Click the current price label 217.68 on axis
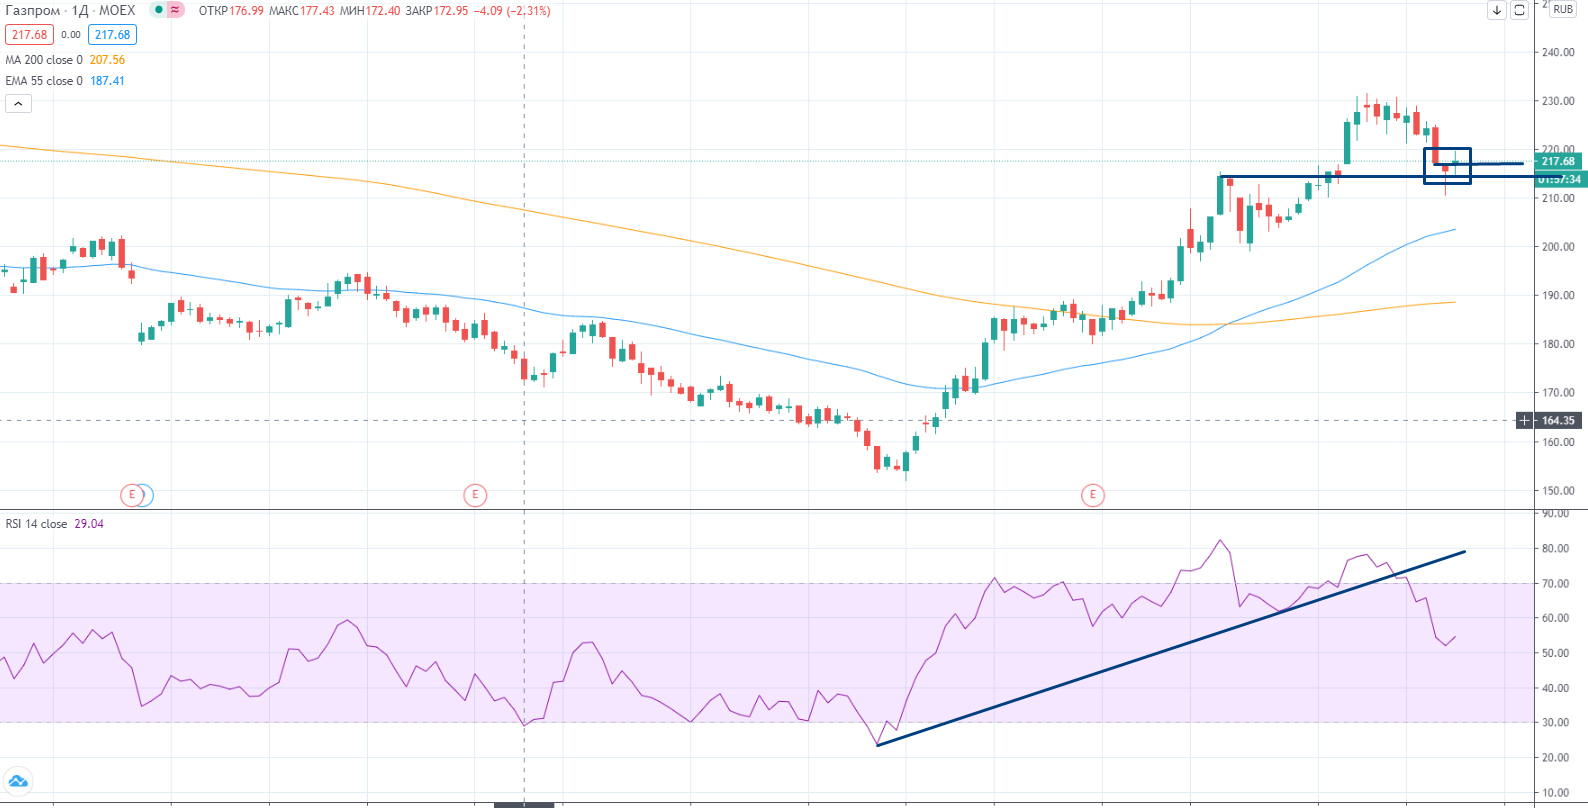Image resolution: width=1588 pixels, height=808 pixels. click(x=1558, y=161)
